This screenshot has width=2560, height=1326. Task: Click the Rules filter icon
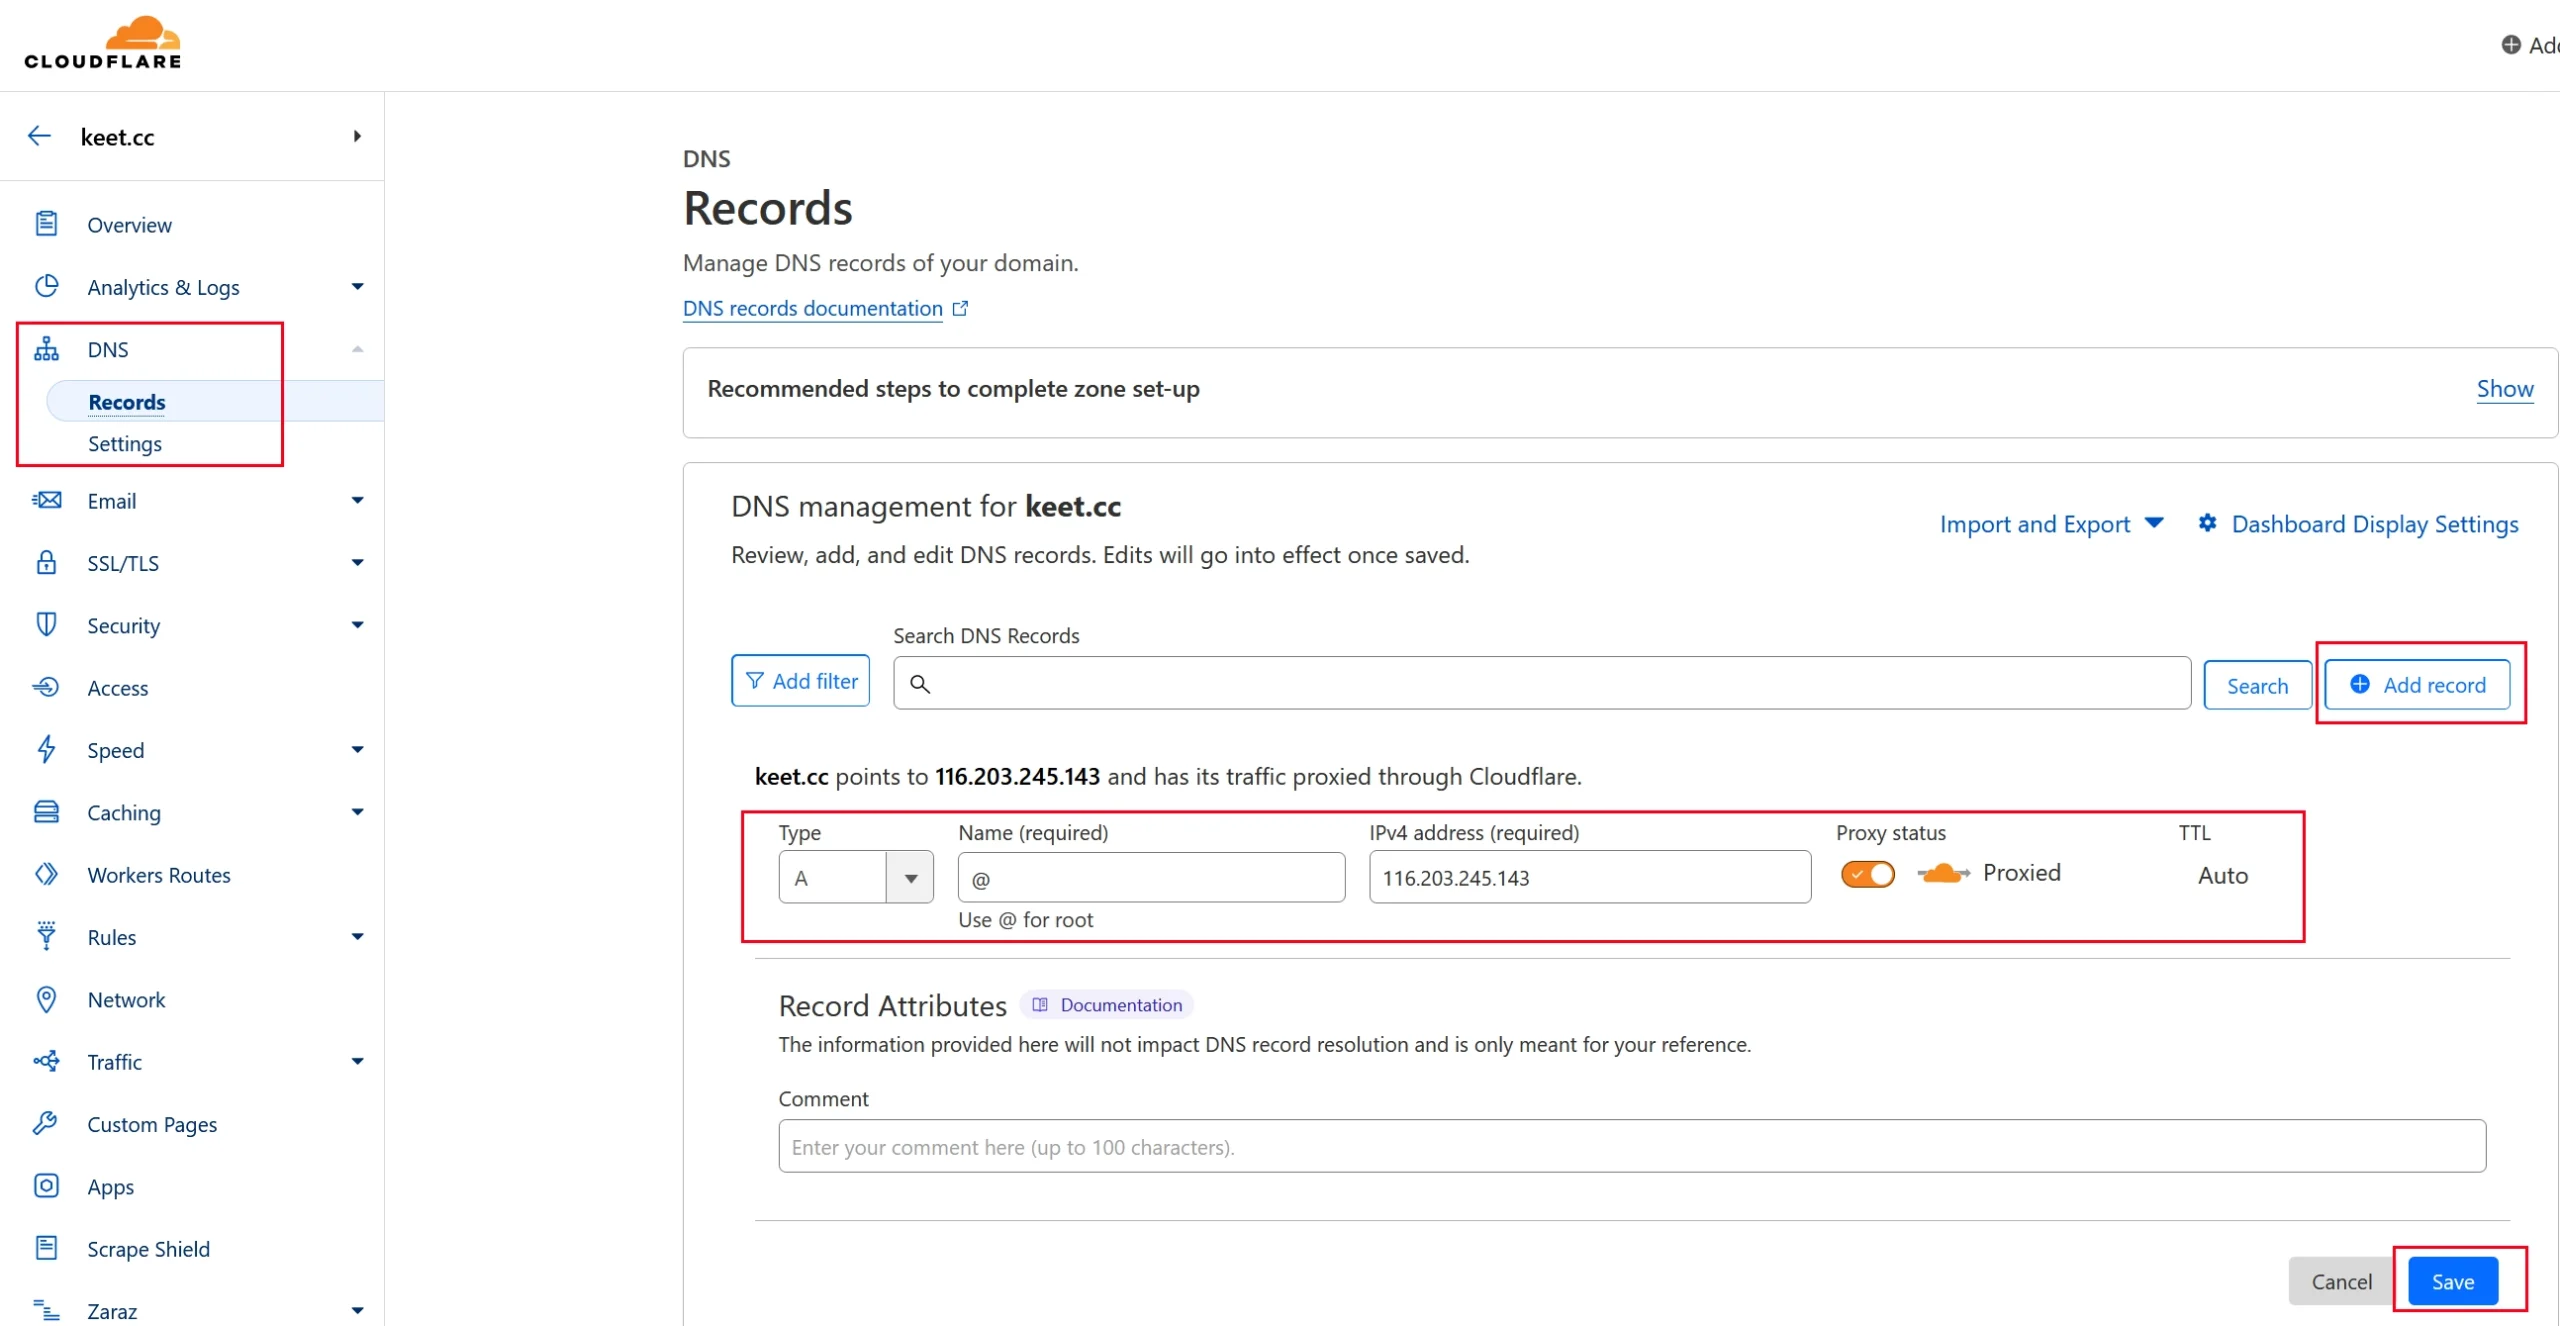click(x=46, y=936)
